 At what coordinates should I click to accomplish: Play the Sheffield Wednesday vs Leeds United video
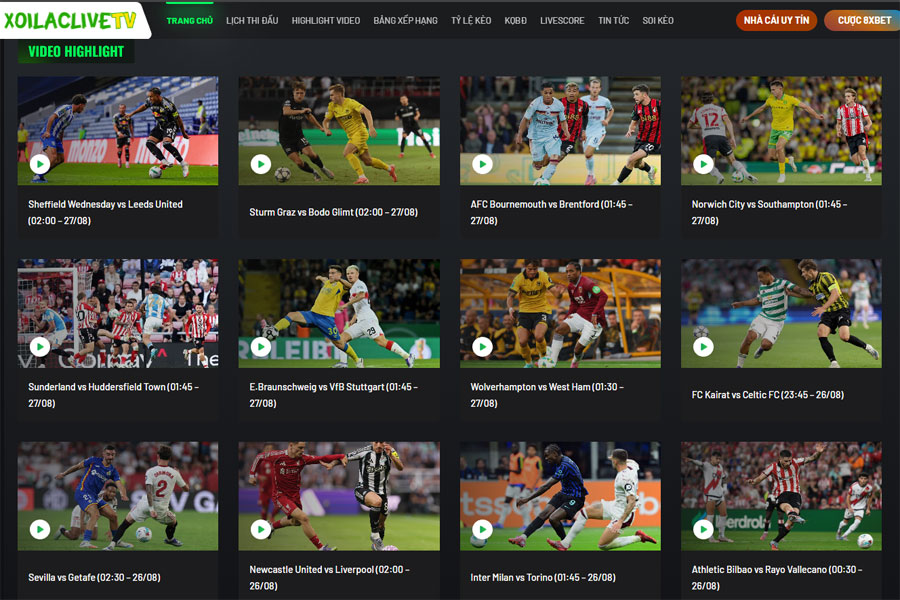[x=40, y=164]
